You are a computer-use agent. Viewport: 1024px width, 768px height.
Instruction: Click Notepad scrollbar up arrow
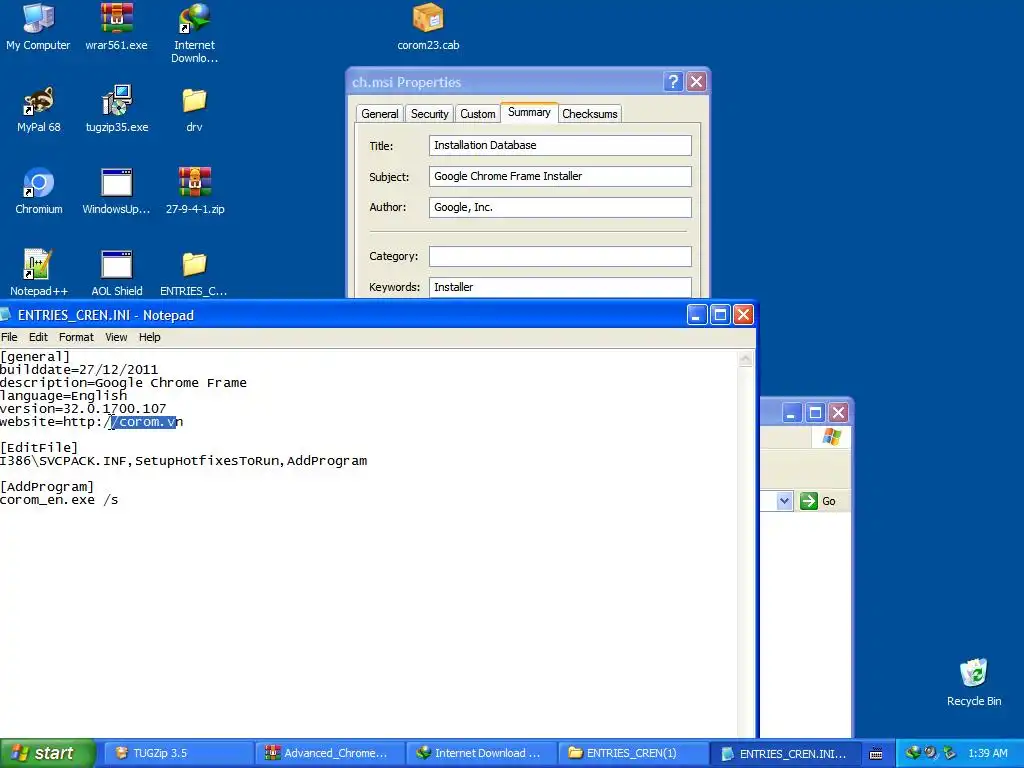coord(745,359)
